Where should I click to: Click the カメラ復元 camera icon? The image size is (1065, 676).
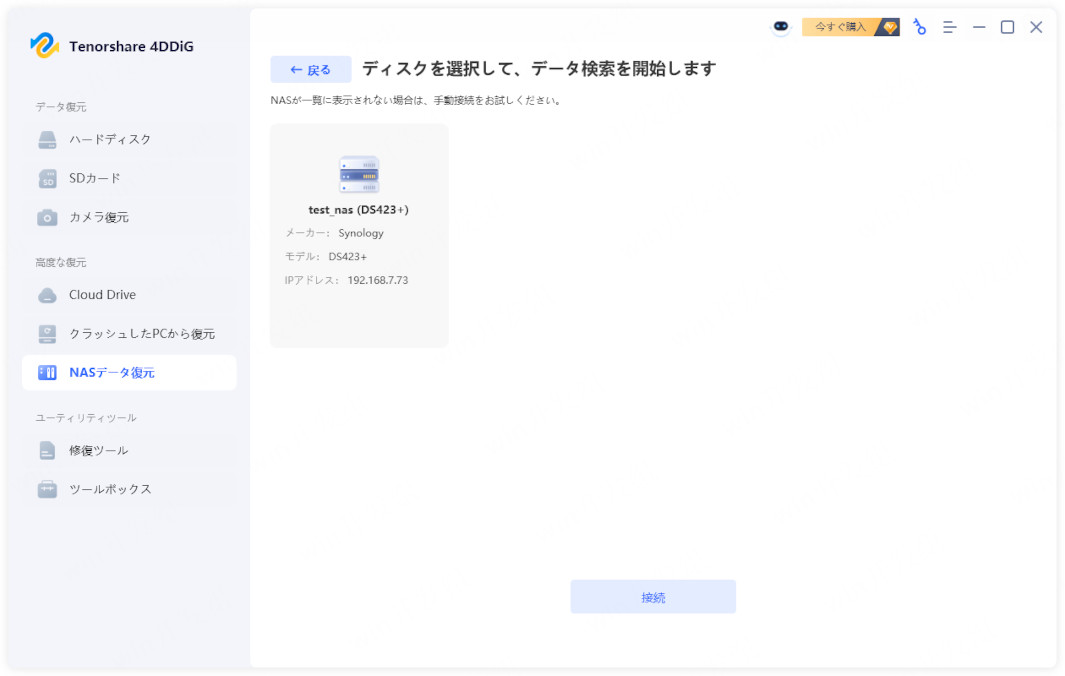pyautogui.click(x=47, y=217)
